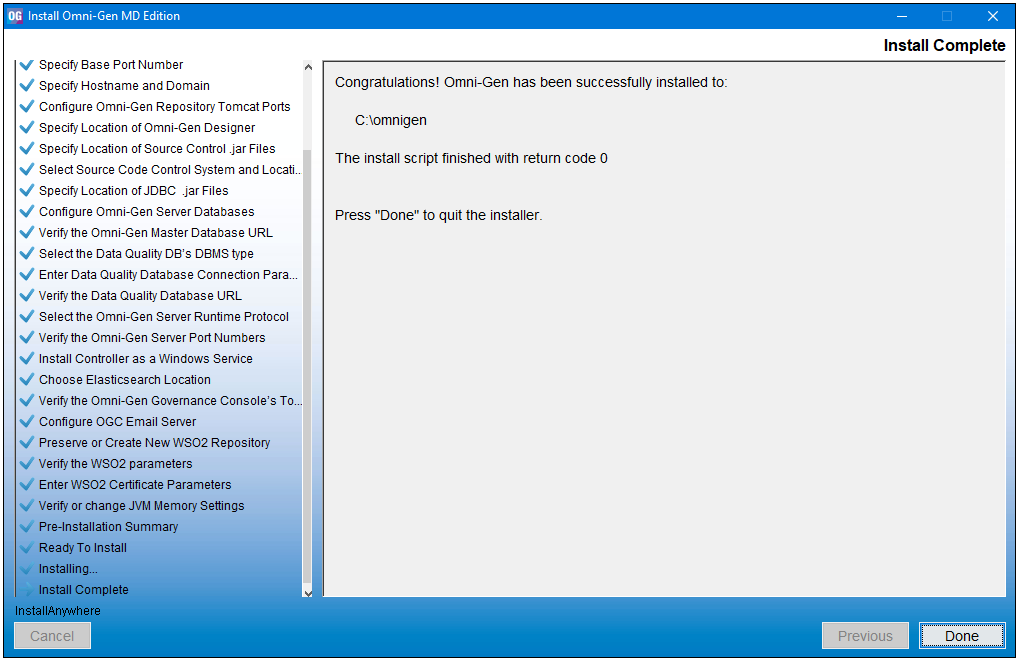Click the checkmark beside Install Controller as a Windows Service

26,358
